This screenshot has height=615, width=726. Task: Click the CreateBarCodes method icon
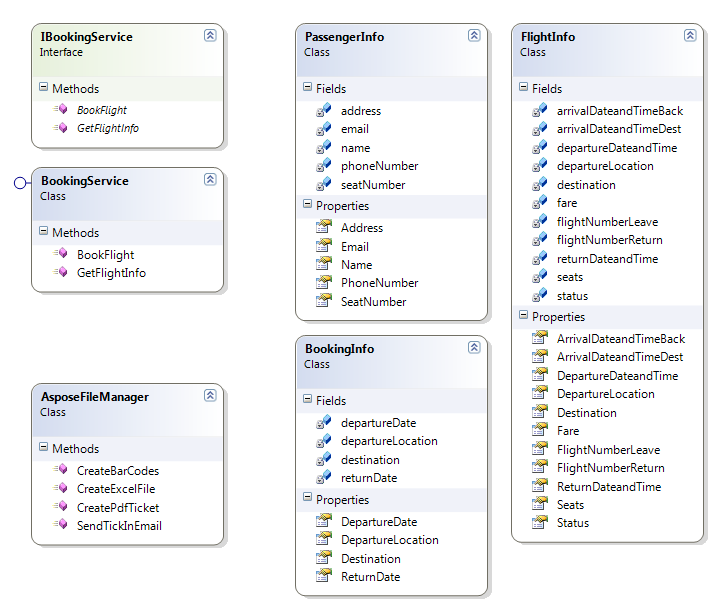[x=60, y=470]
